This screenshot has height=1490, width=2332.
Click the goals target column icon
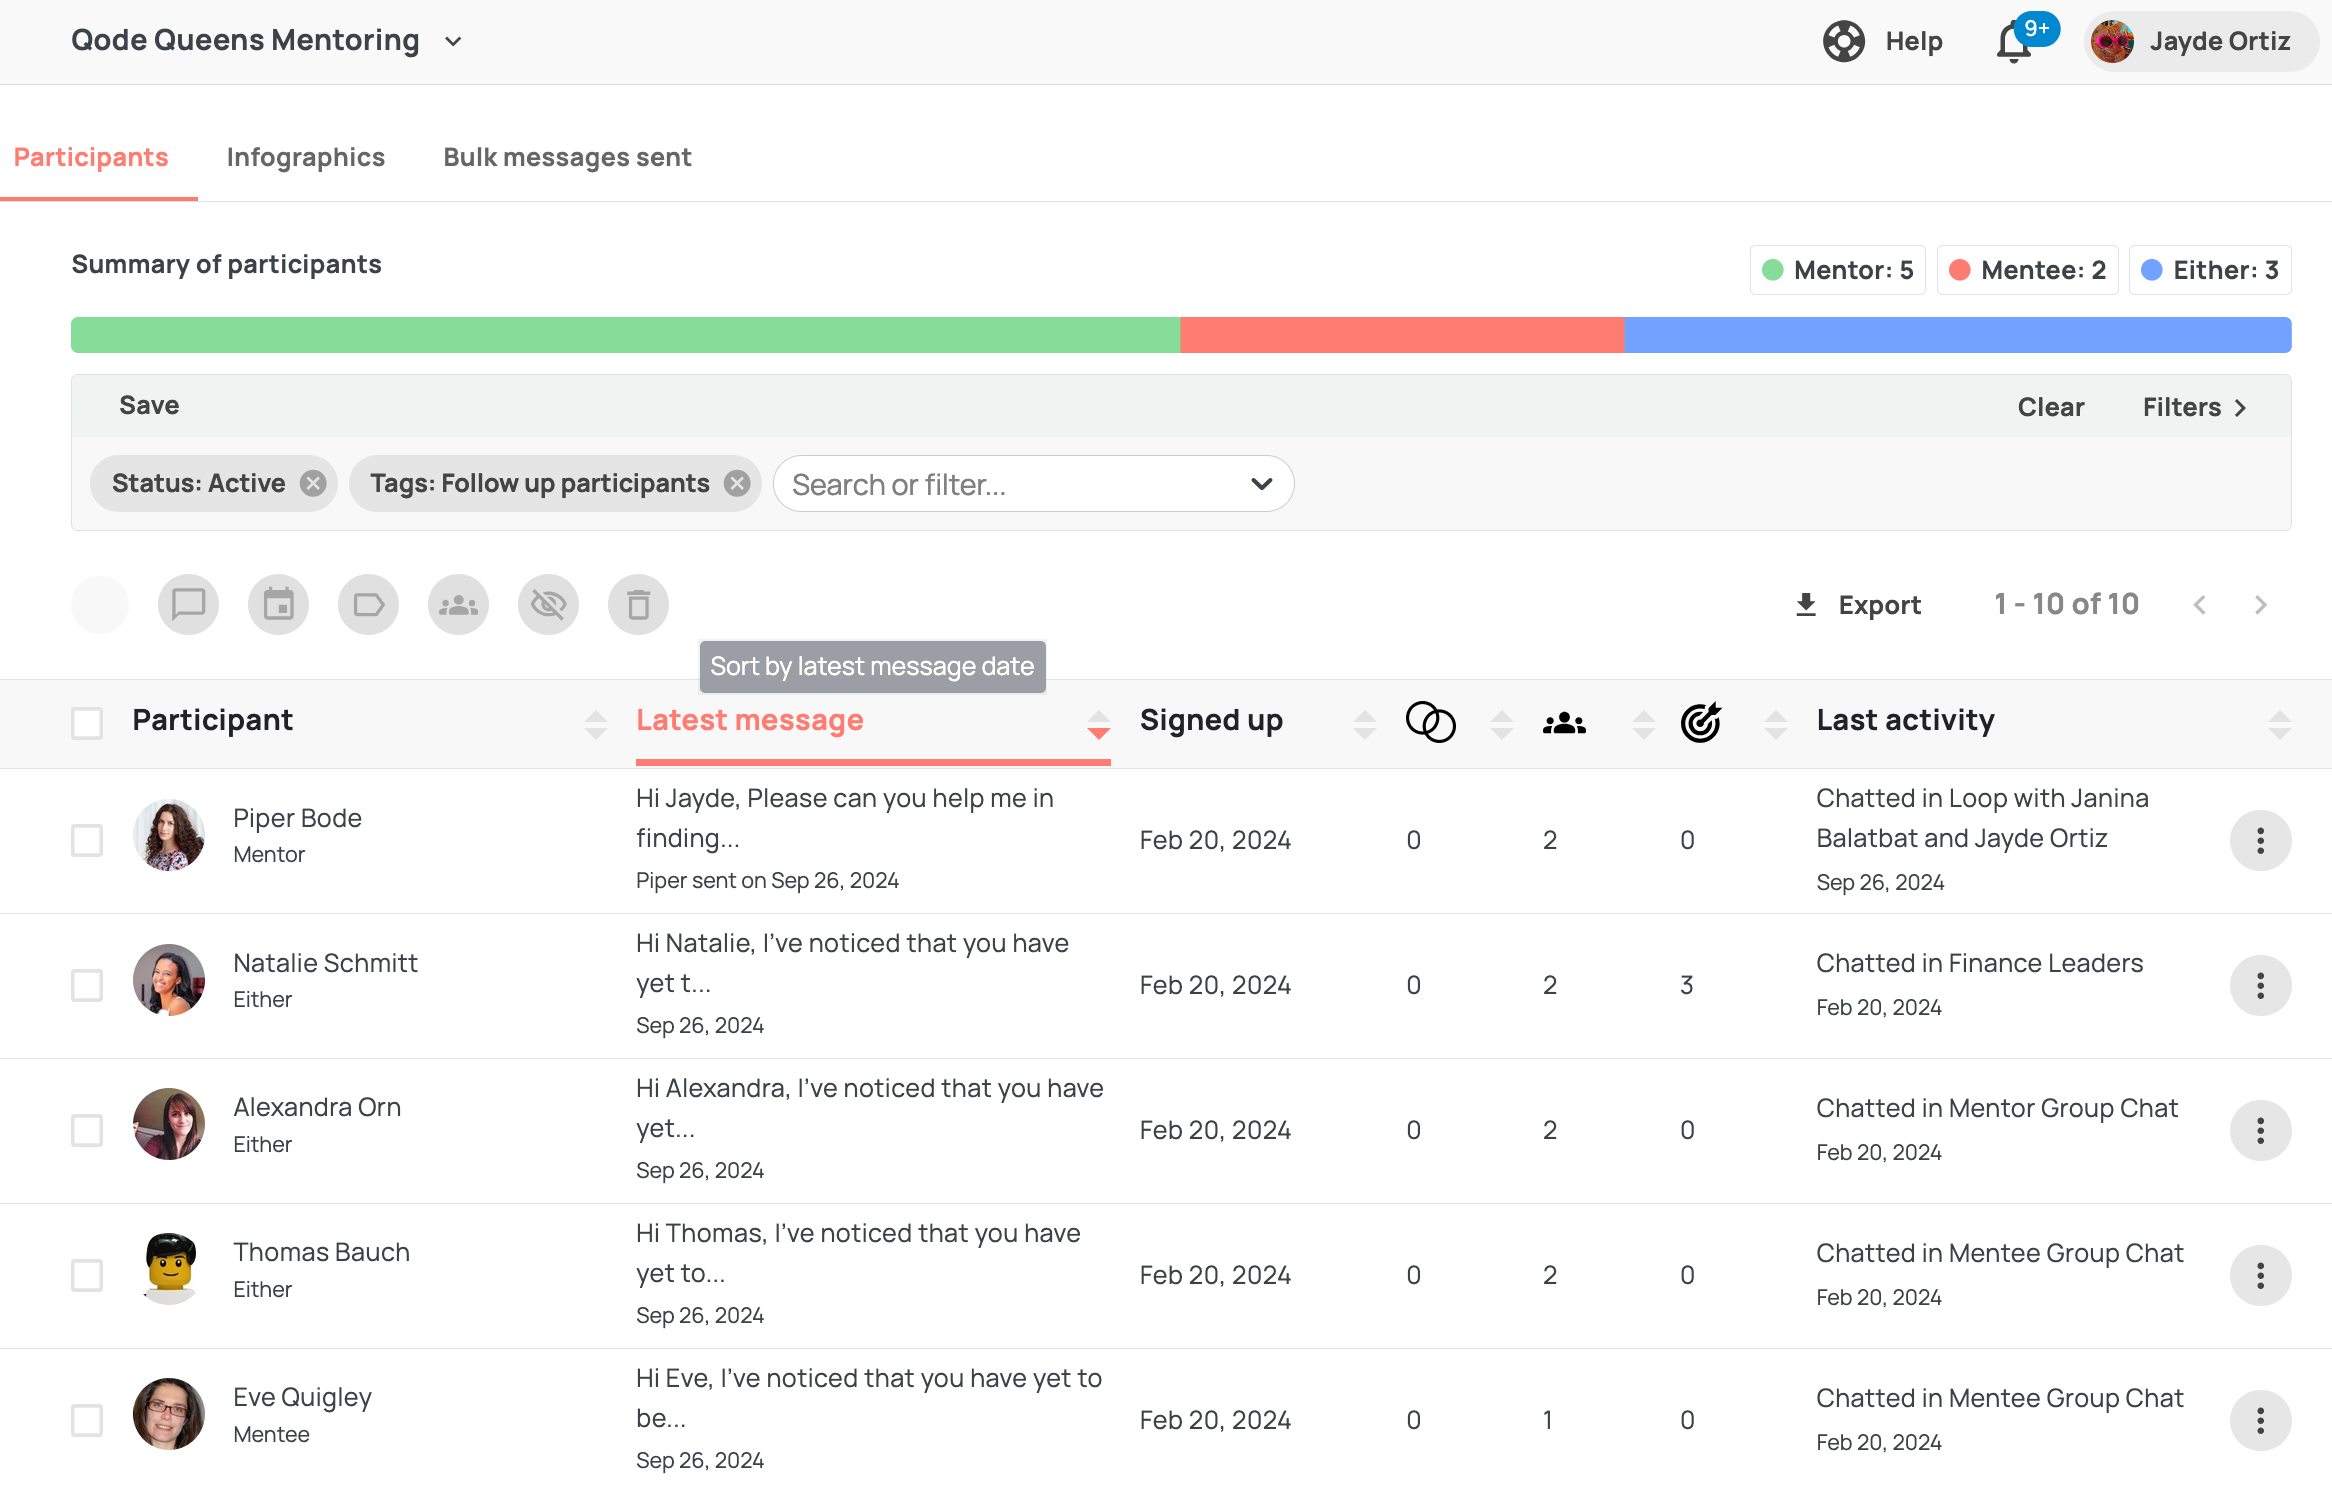pyautogui.click(x=1701, y=722)
